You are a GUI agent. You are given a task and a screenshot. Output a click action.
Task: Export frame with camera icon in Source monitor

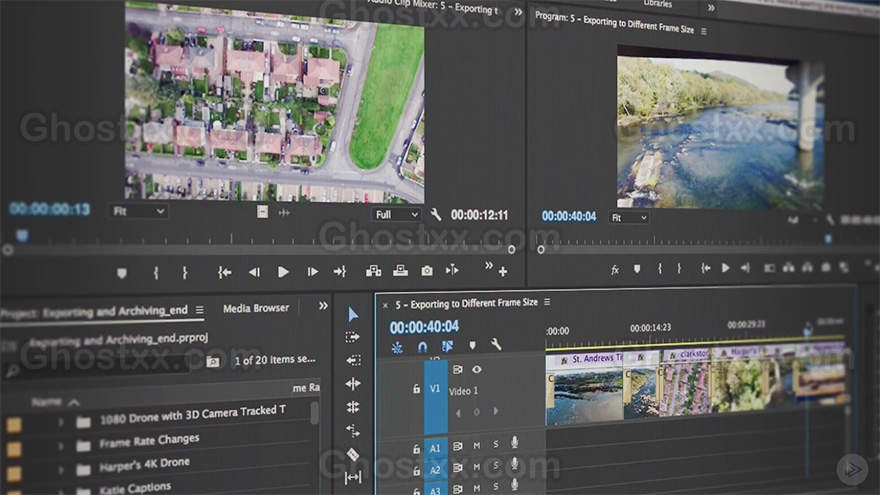(427, 271)
